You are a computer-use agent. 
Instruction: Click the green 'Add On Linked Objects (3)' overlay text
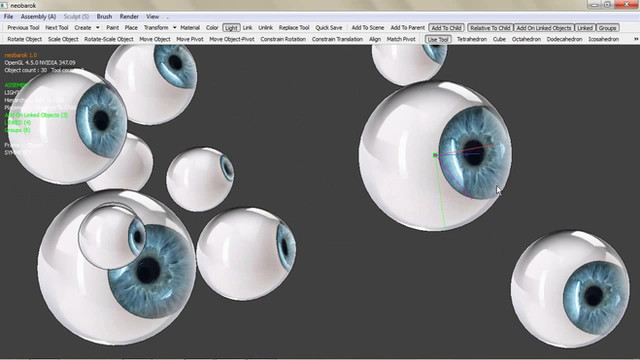point(36,115)
